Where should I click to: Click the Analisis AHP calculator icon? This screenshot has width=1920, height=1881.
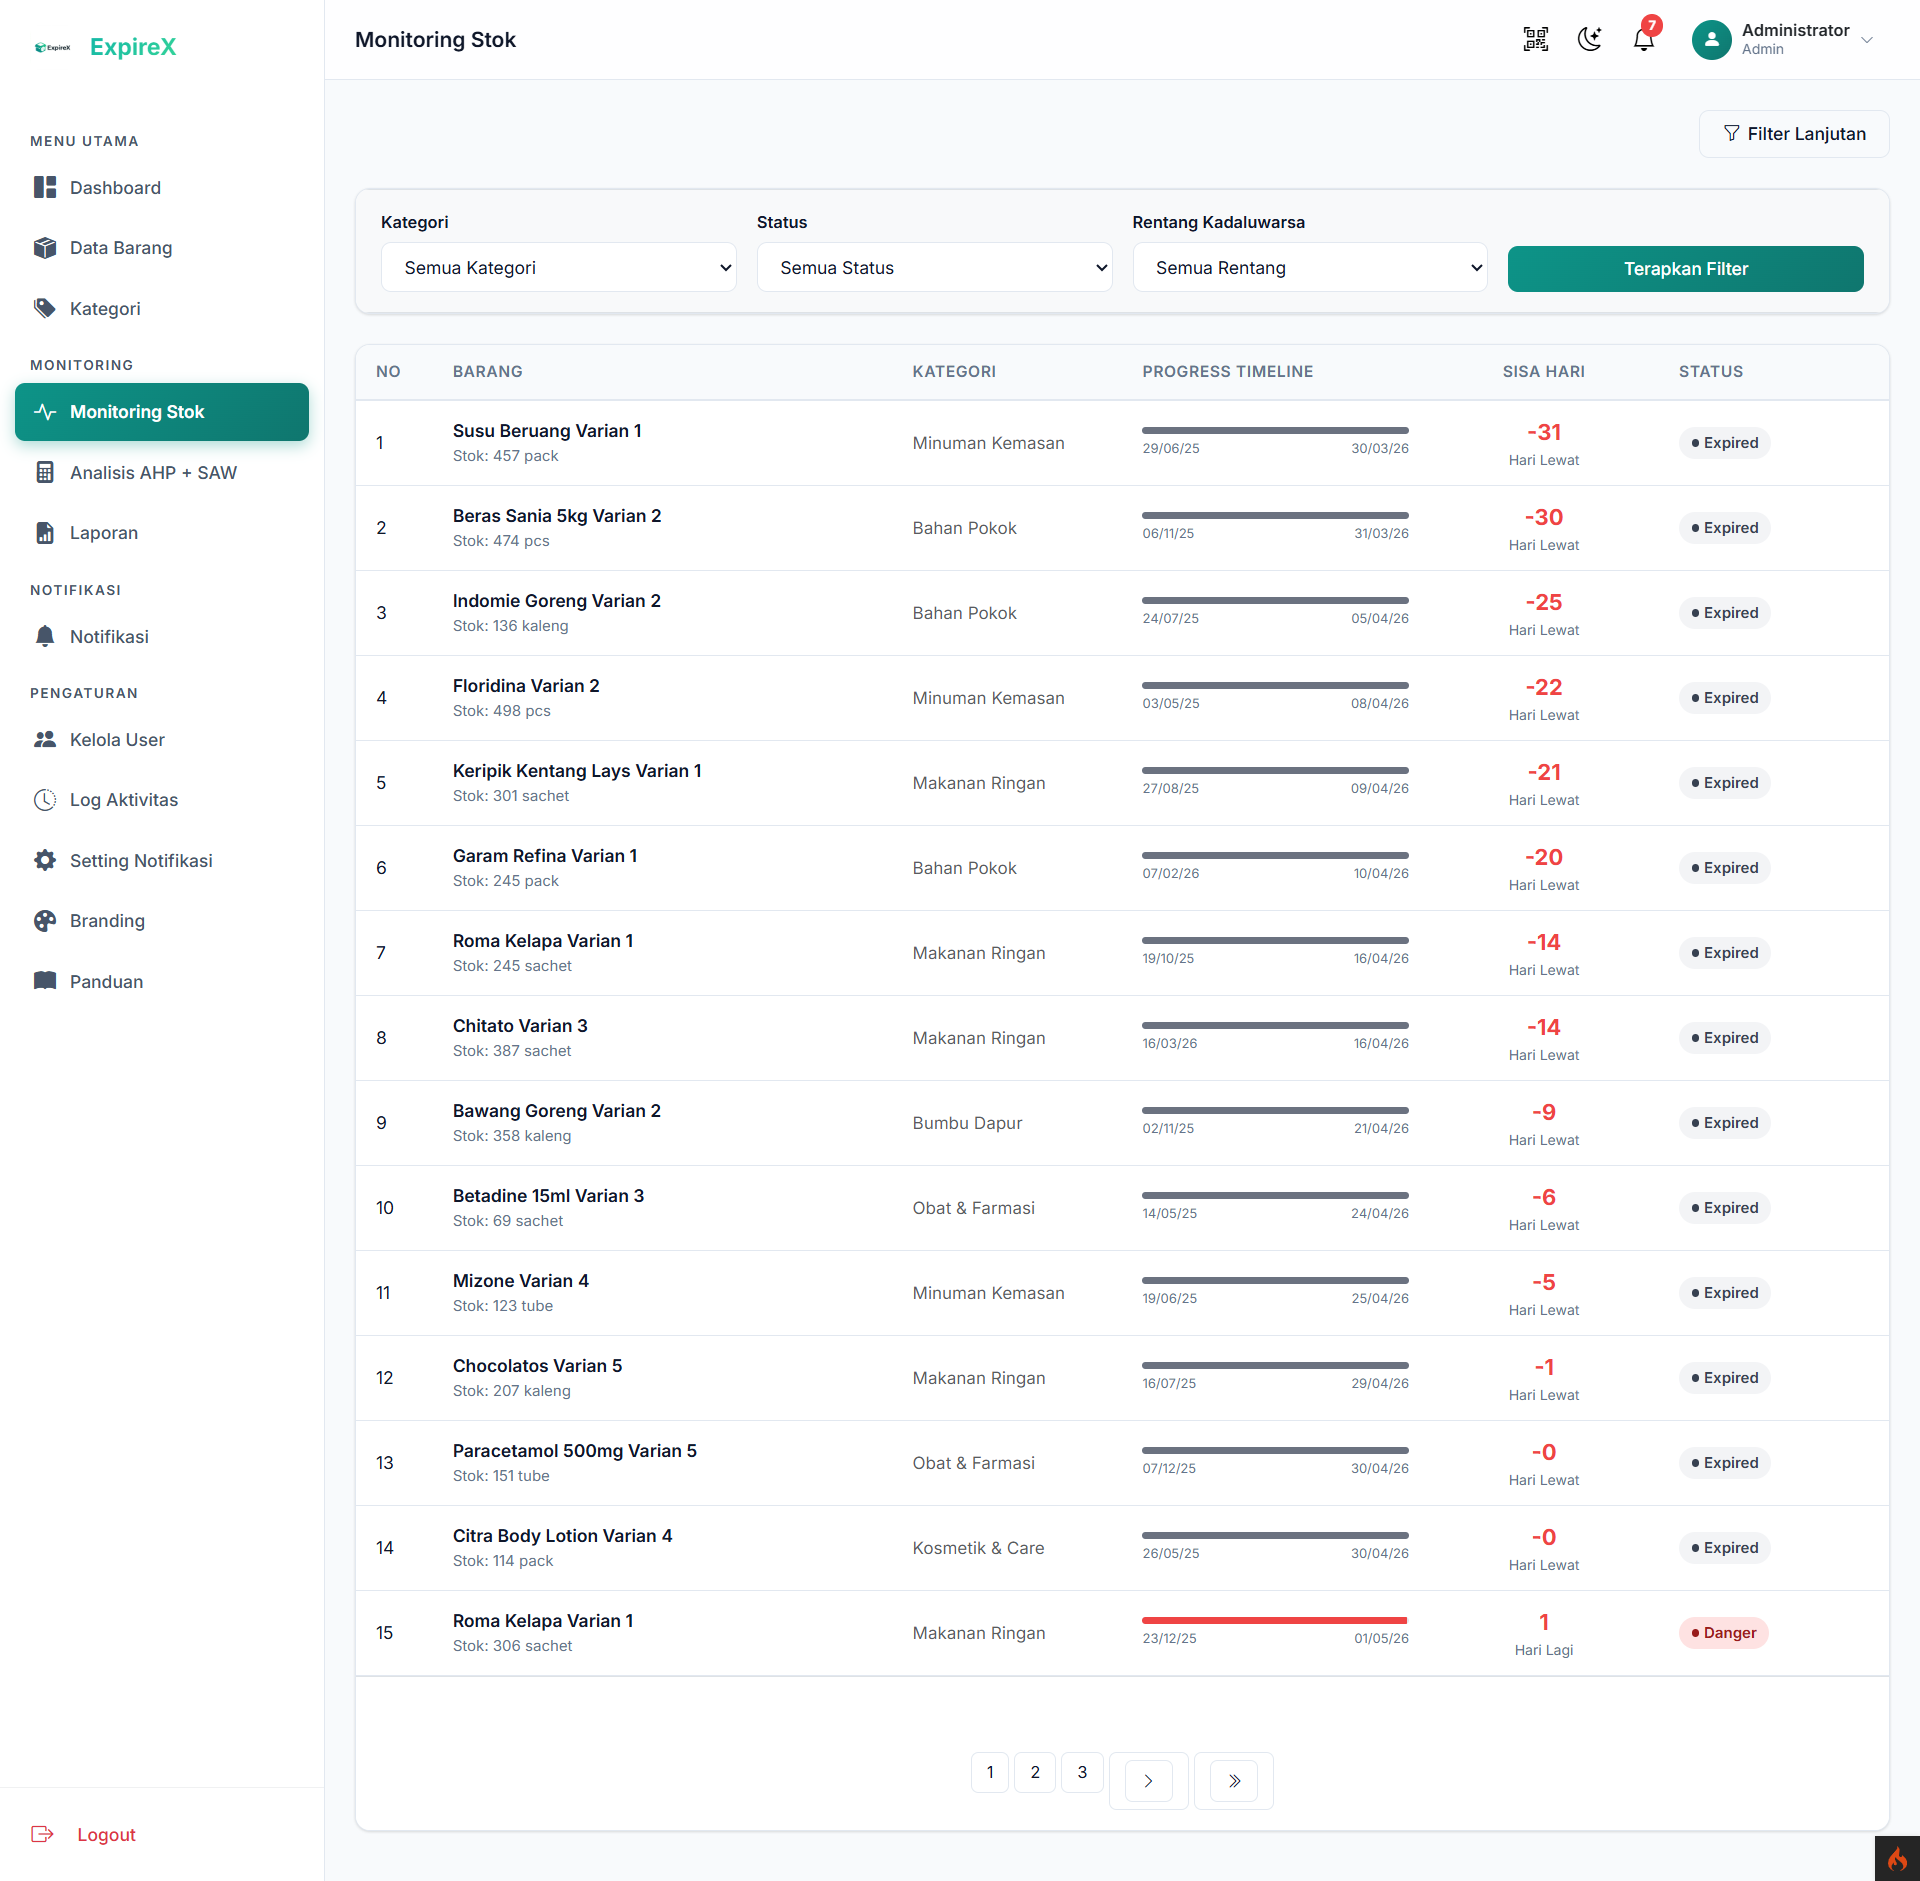pyautogui.click(x=45, y=472)
